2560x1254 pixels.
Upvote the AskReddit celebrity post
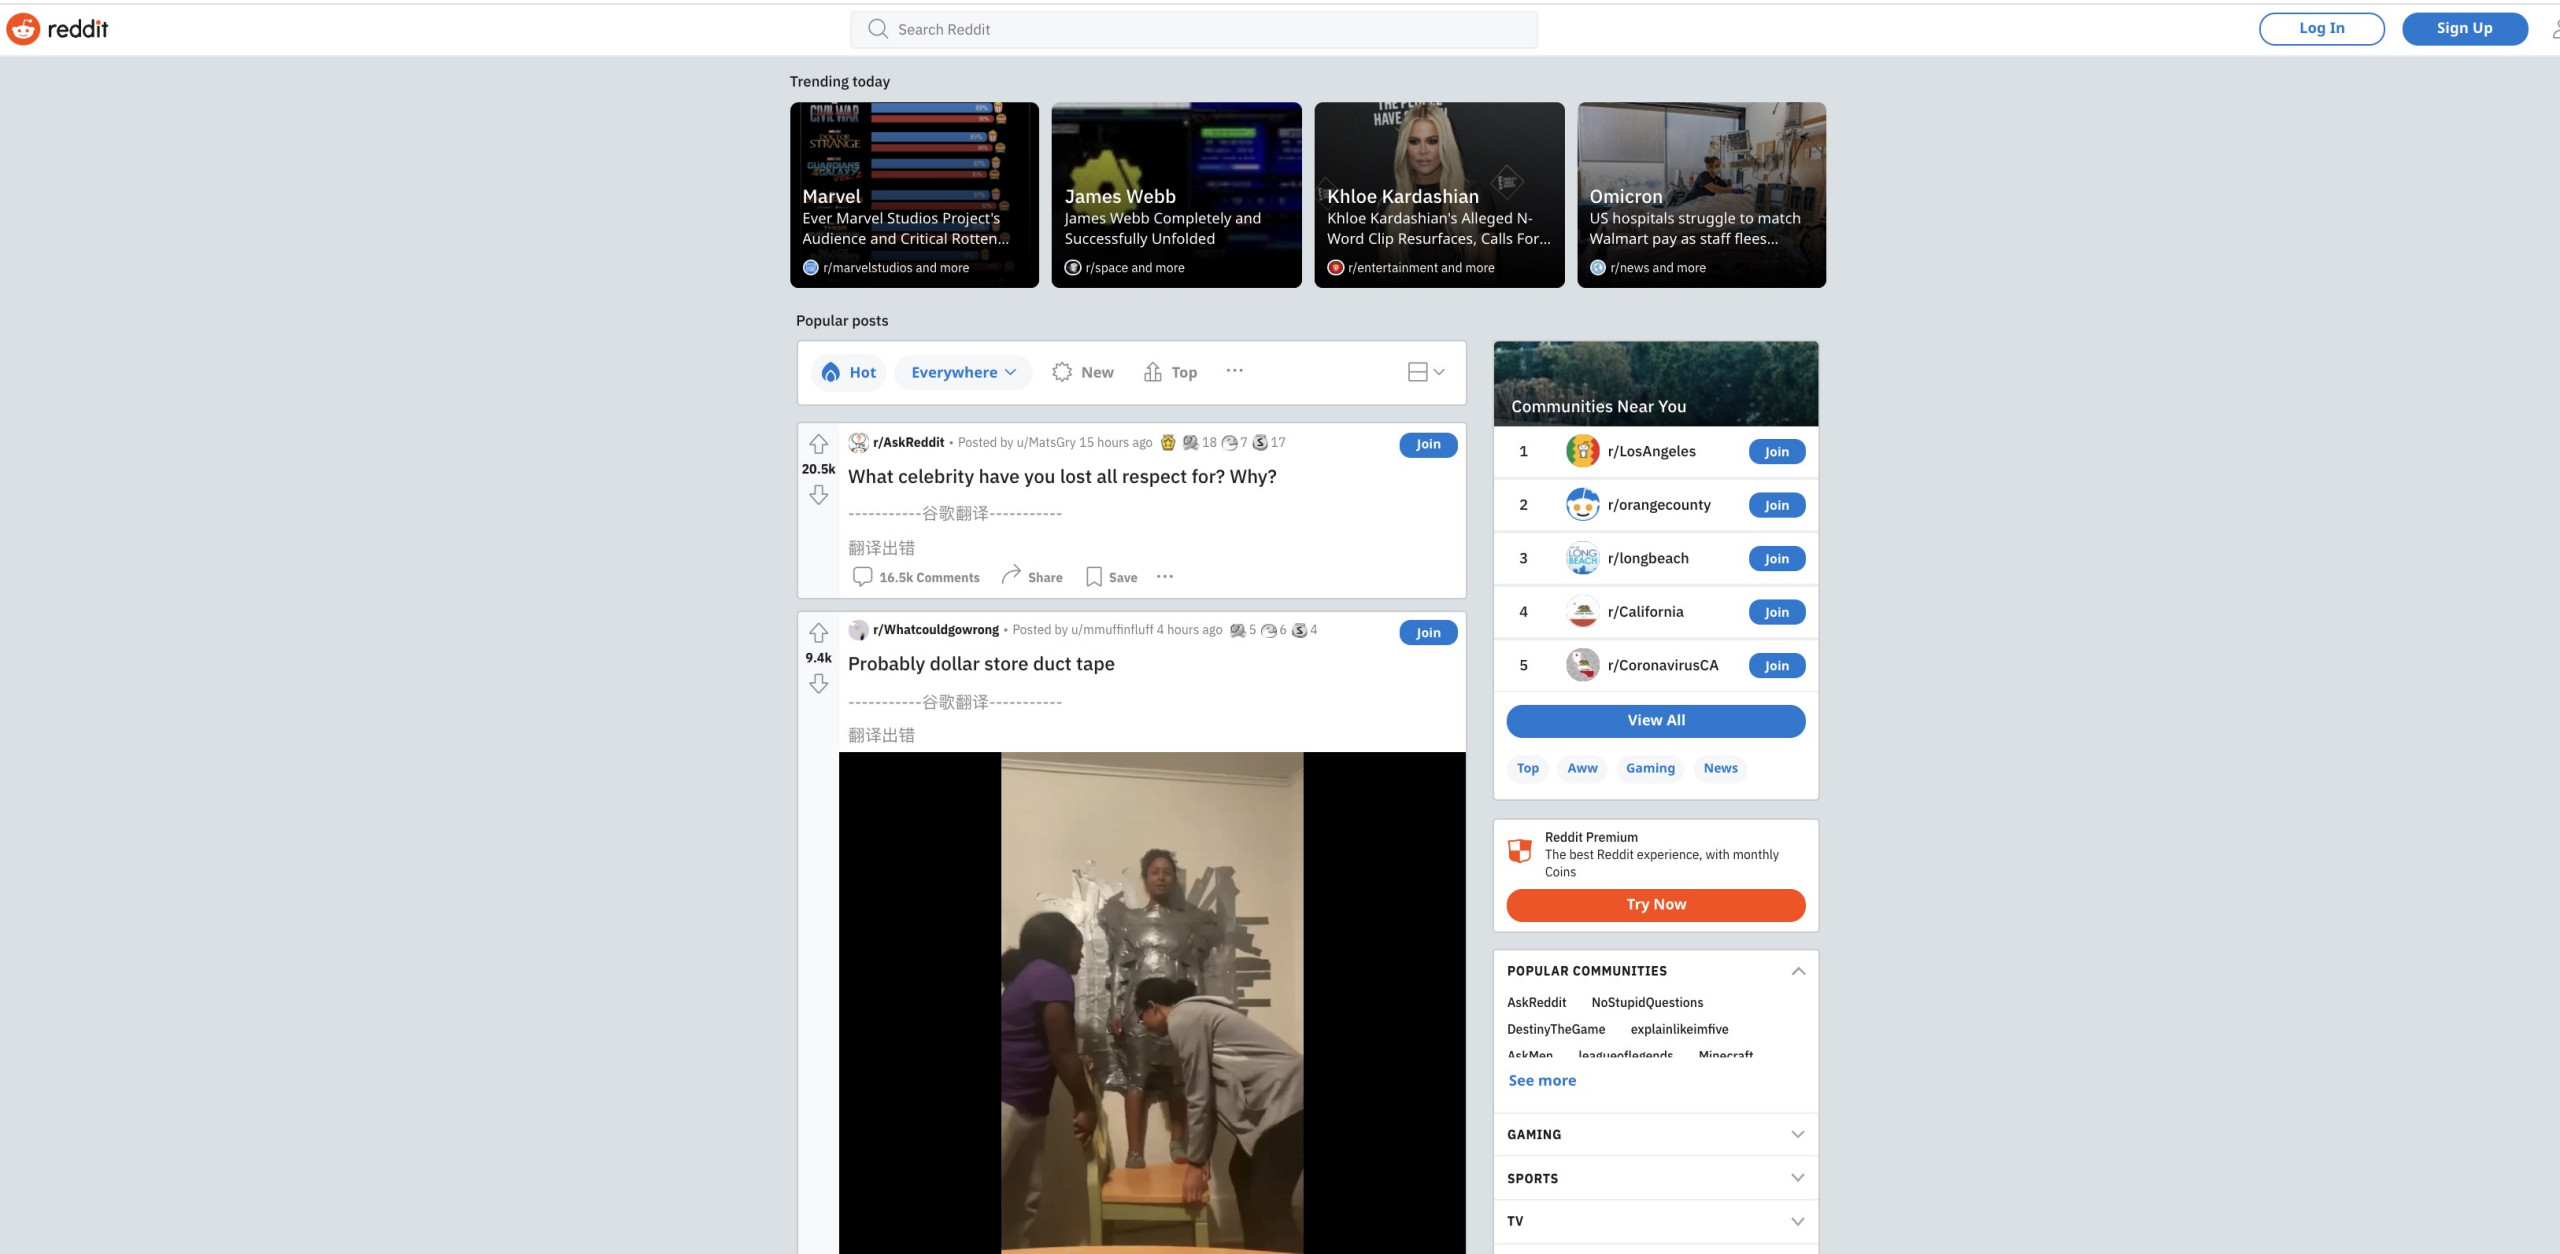pos(818,444)
